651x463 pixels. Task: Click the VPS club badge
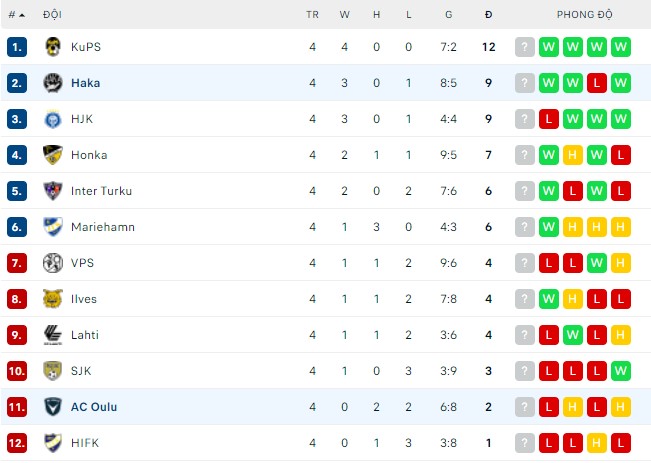53,263
